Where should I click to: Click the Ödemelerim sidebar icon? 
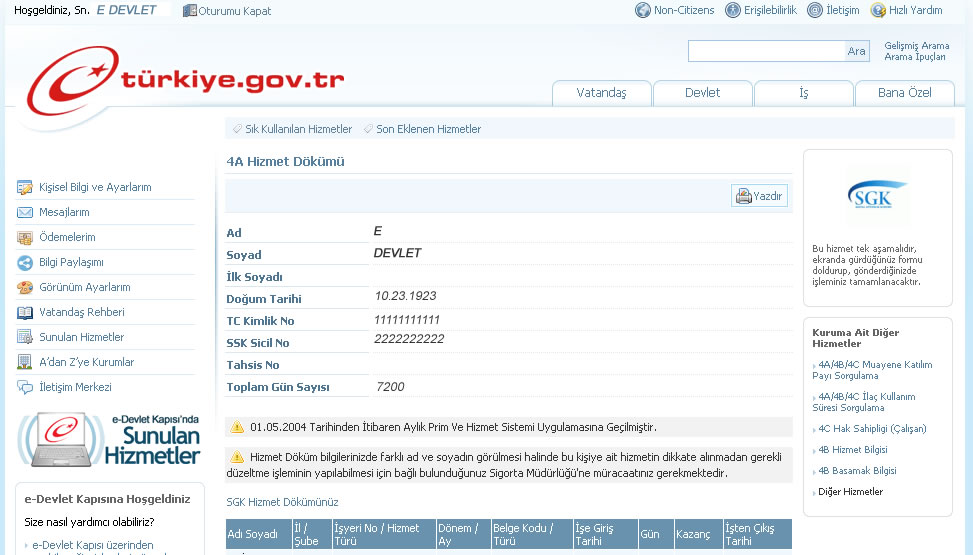point(25,238)
